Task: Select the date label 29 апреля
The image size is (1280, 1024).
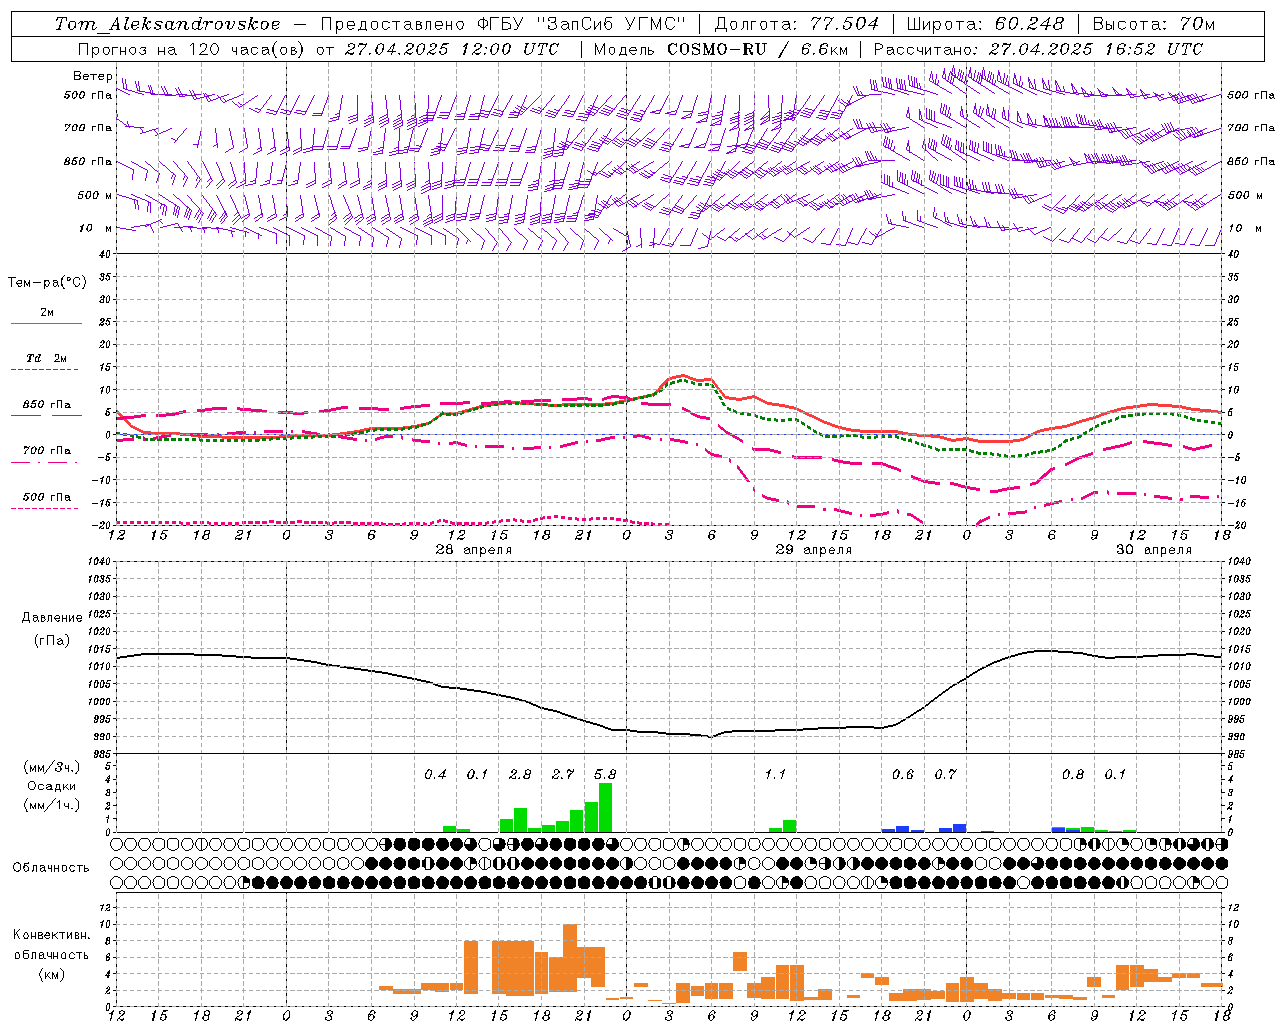Action: coord(813,550)
